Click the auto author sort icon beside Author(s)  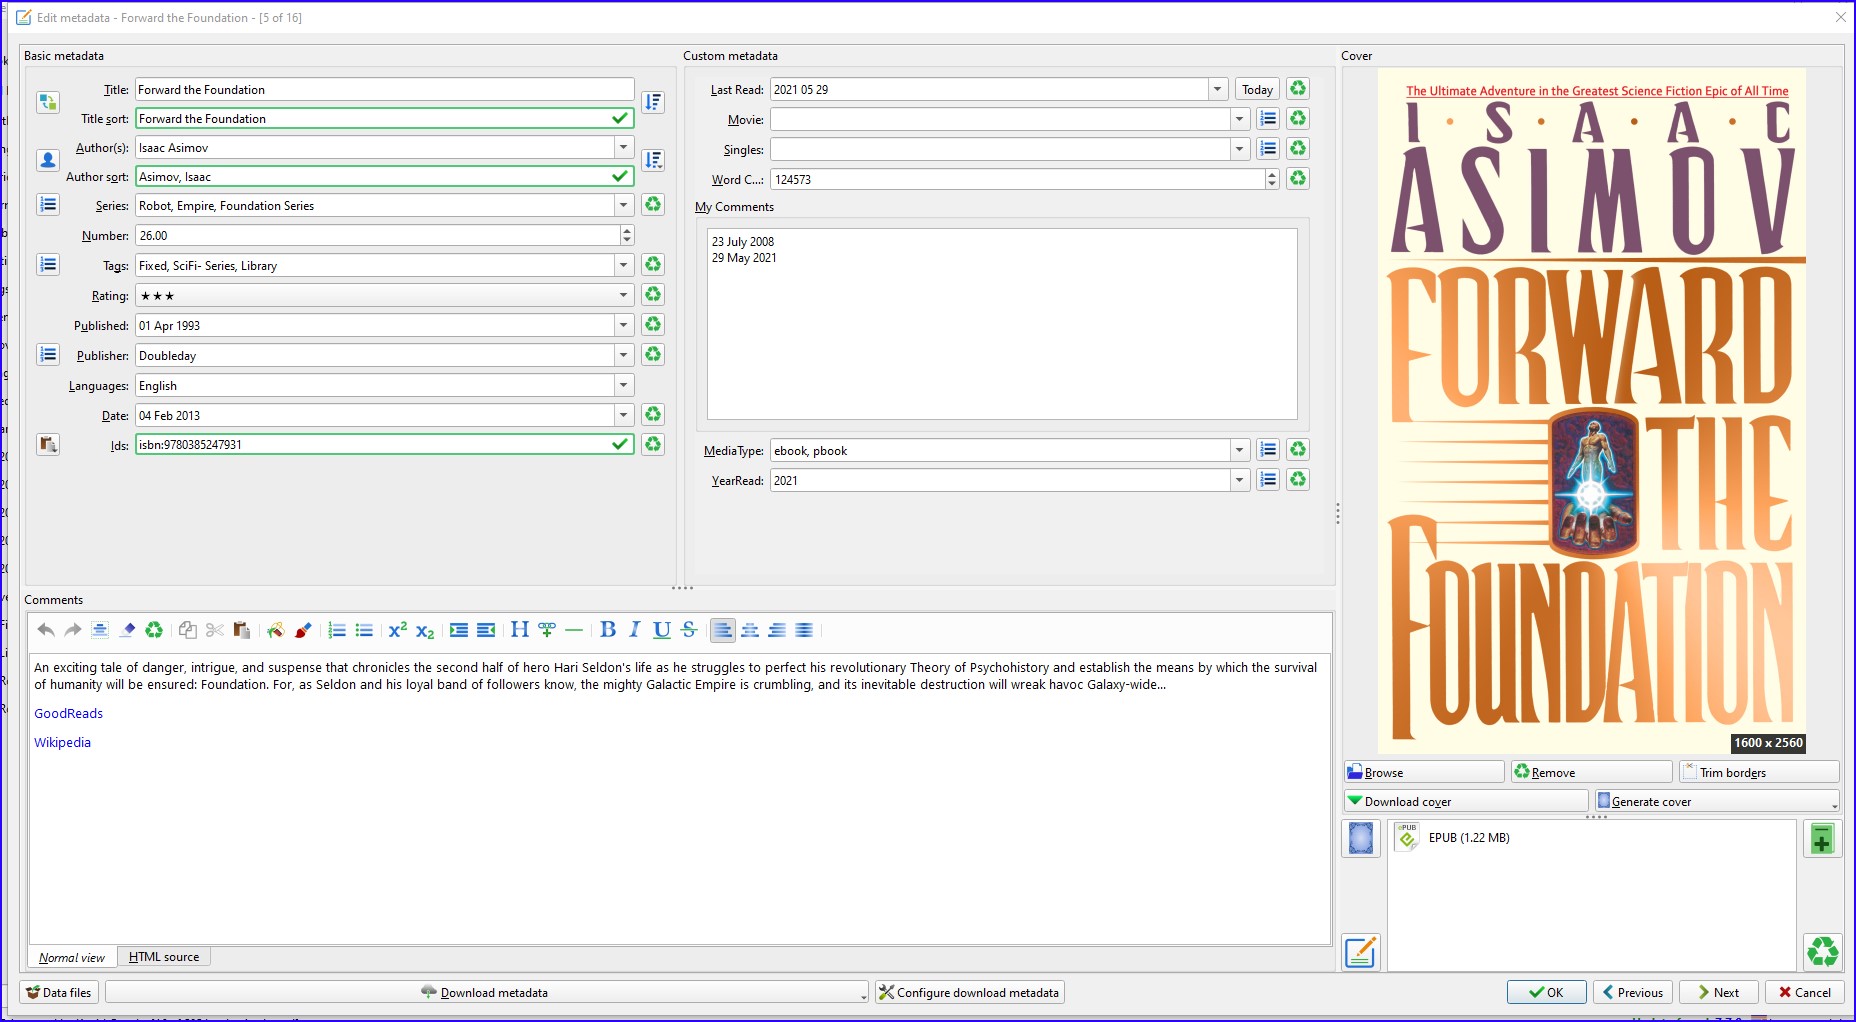pos(653,160)
